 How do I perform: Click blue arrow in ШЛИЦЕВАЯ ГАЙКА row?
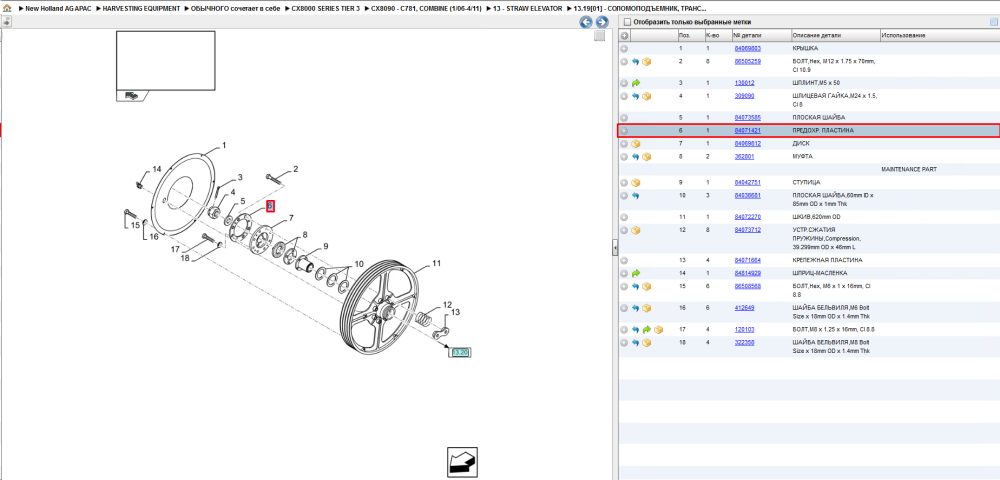(635, 96)
